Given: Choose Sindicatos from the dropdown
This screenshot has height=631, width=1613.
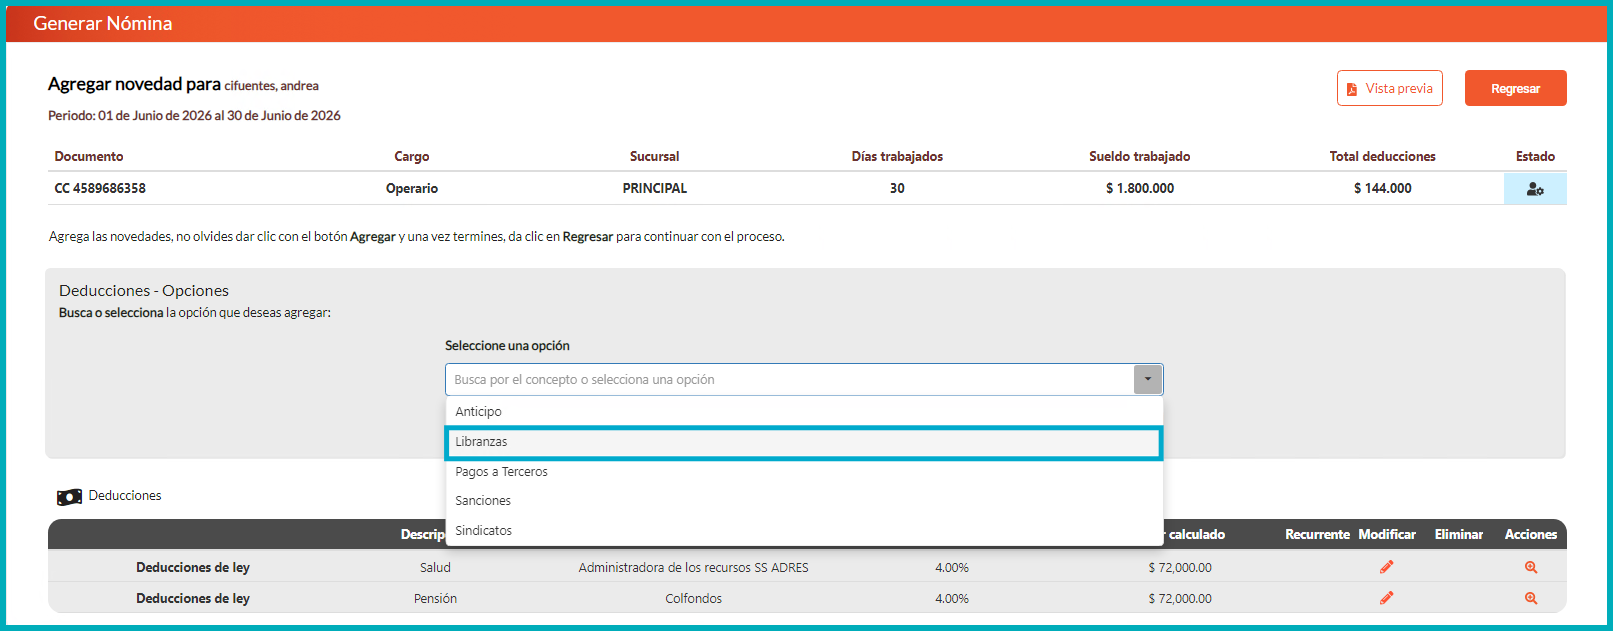Looking at the screenshot, I should coord(804,531).
